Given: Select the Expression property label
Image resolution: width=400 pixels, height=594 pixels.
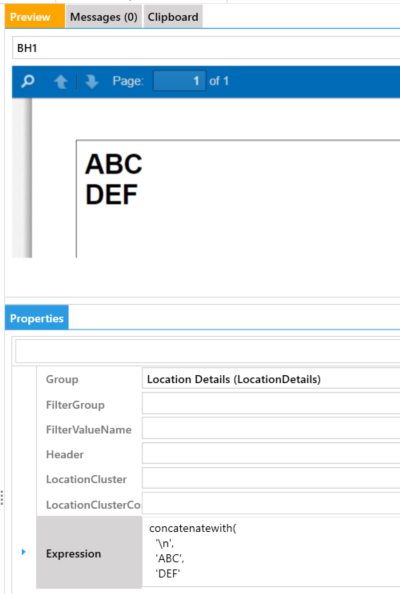Looking at the screenshot, I should coord(73,553).
